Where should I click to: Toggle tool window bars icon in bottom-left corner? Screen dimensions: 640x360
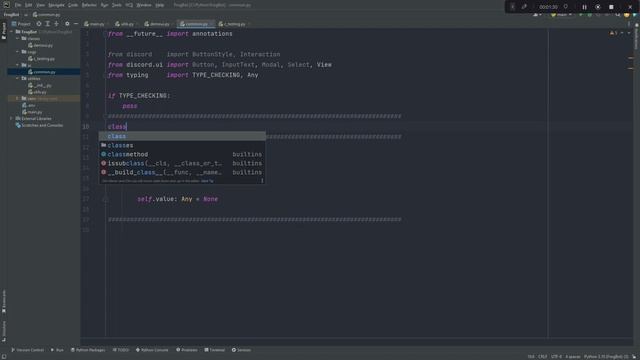tap(4, 356)
